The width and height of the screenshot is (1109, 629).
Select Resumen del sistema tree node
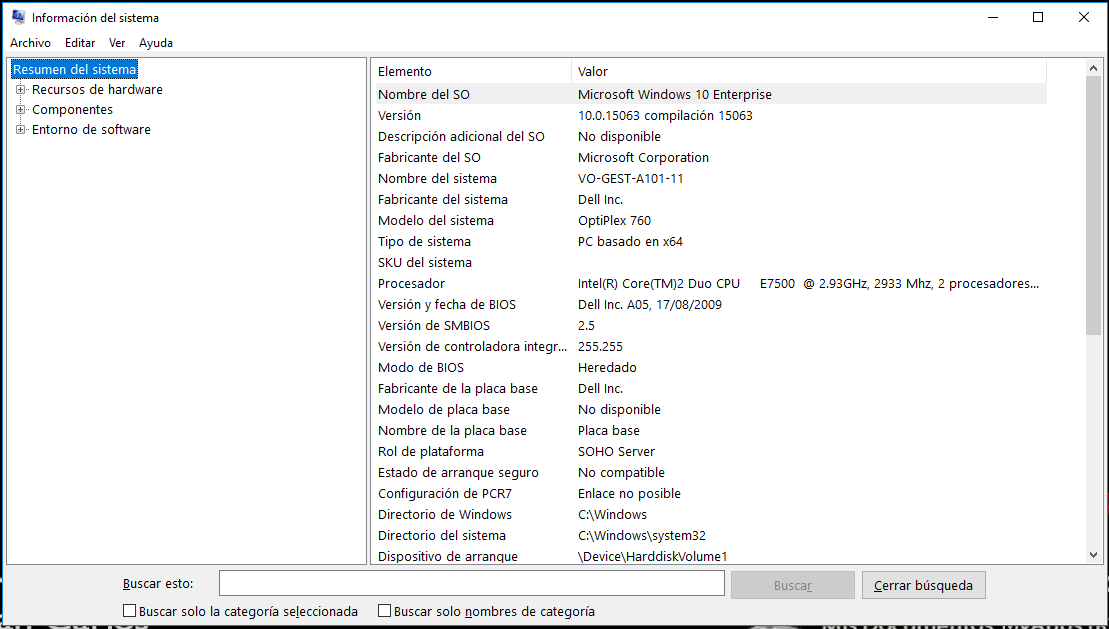[x=74, y=69]
